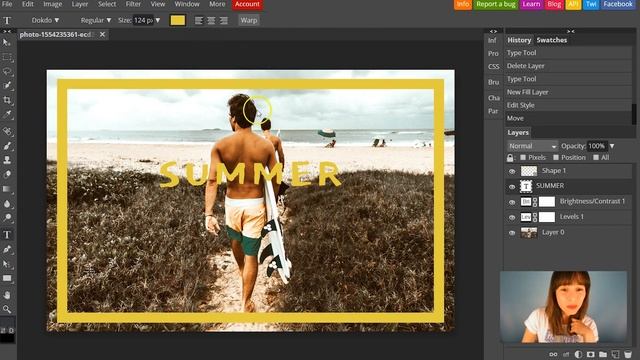This screenshot has width=640, height=360.
Task: Create a new layer
Action: (615, 354)
